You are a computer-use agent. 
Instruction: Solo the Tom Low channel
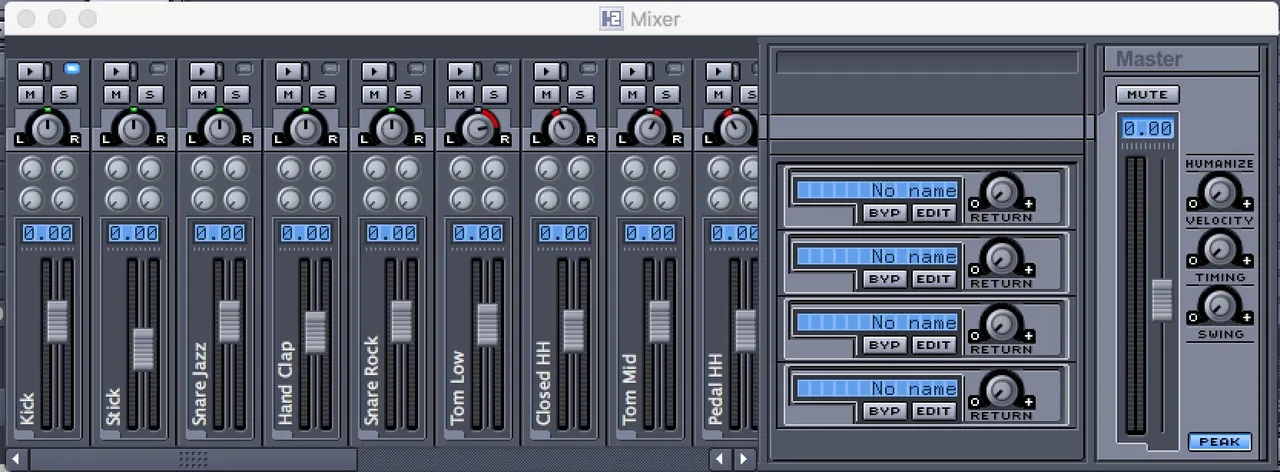point(493,94)
